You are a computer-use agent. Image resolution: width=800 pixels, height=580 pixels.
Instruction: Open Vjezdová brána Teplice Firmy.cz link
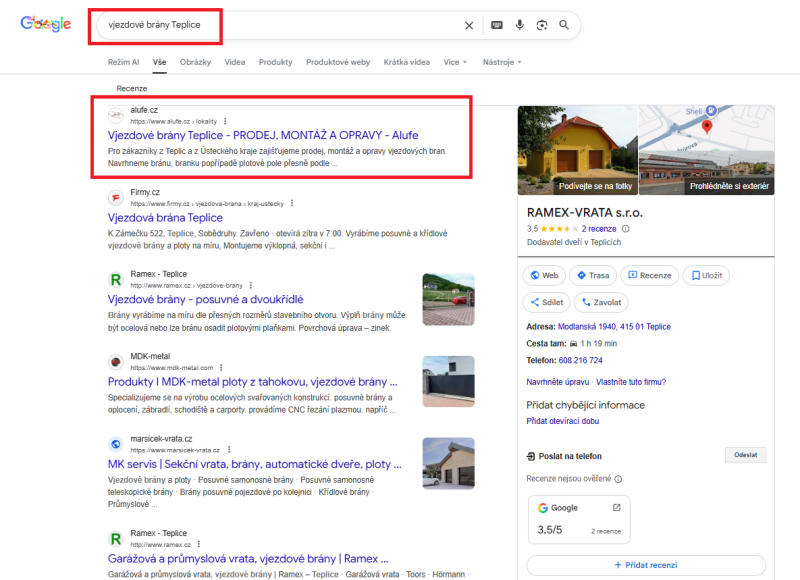point(165,217)
